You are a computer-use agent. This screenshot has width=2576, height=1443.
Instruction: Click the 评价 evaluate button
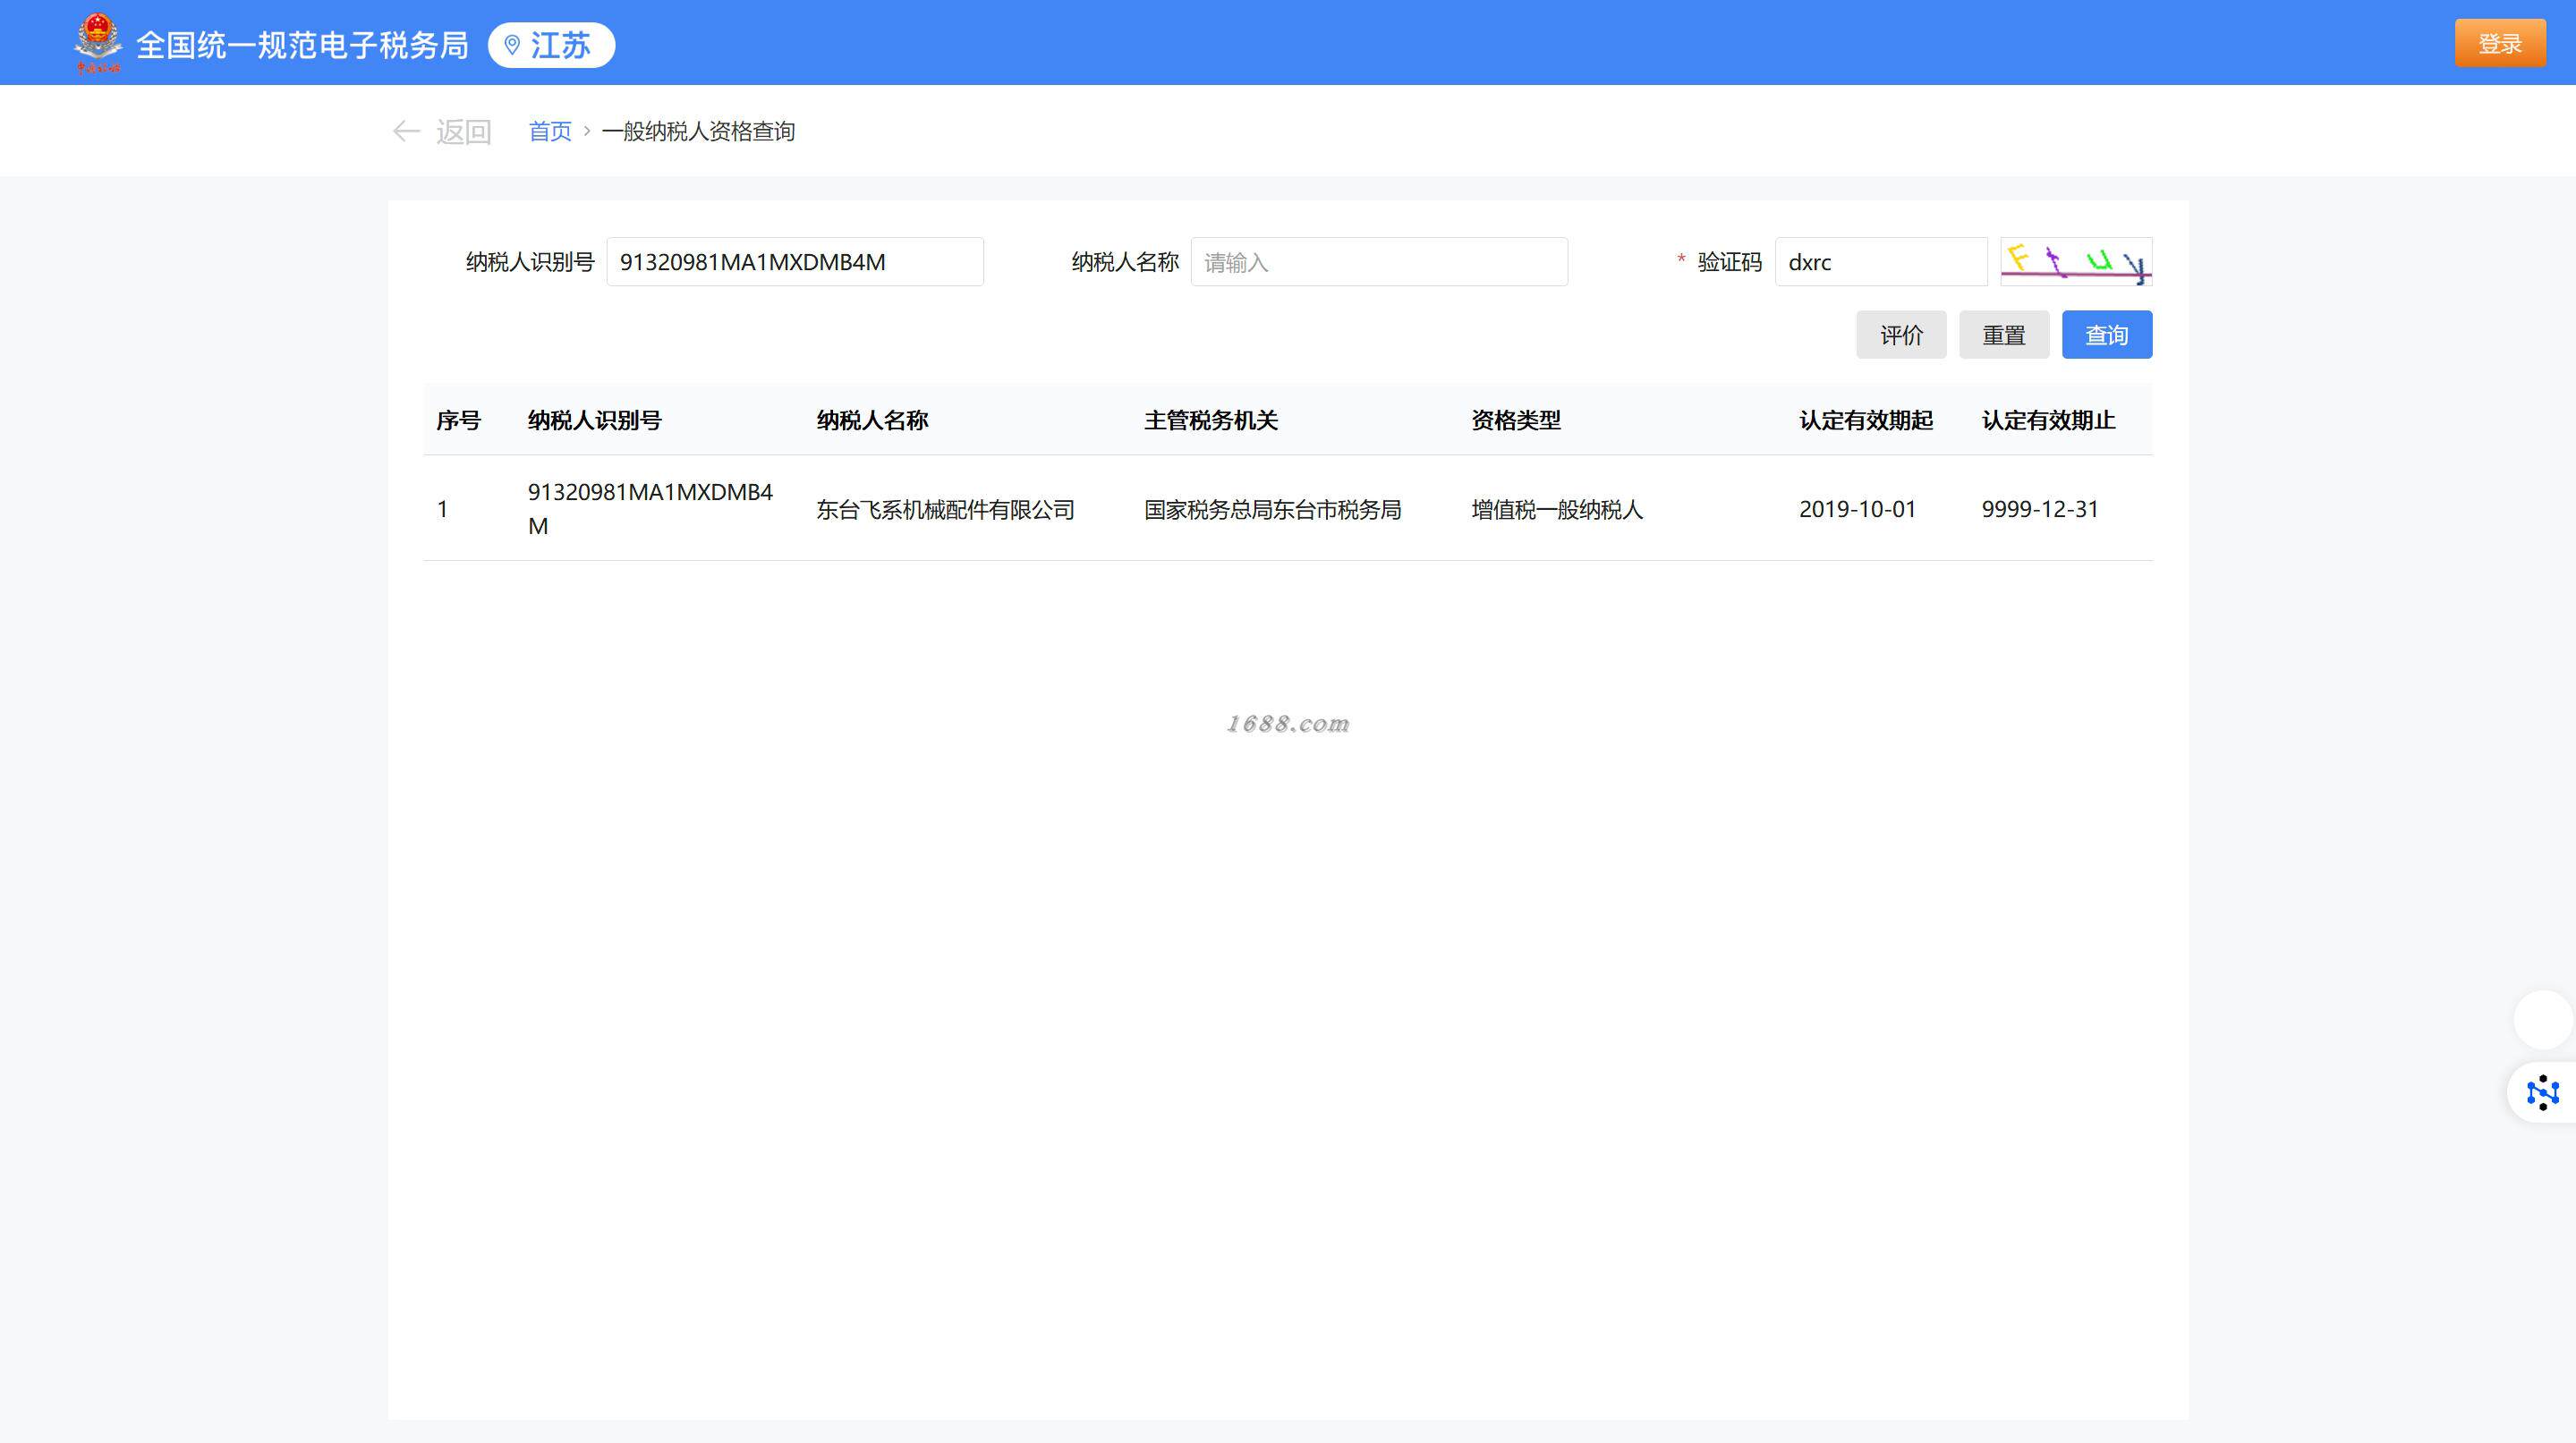1900,335
